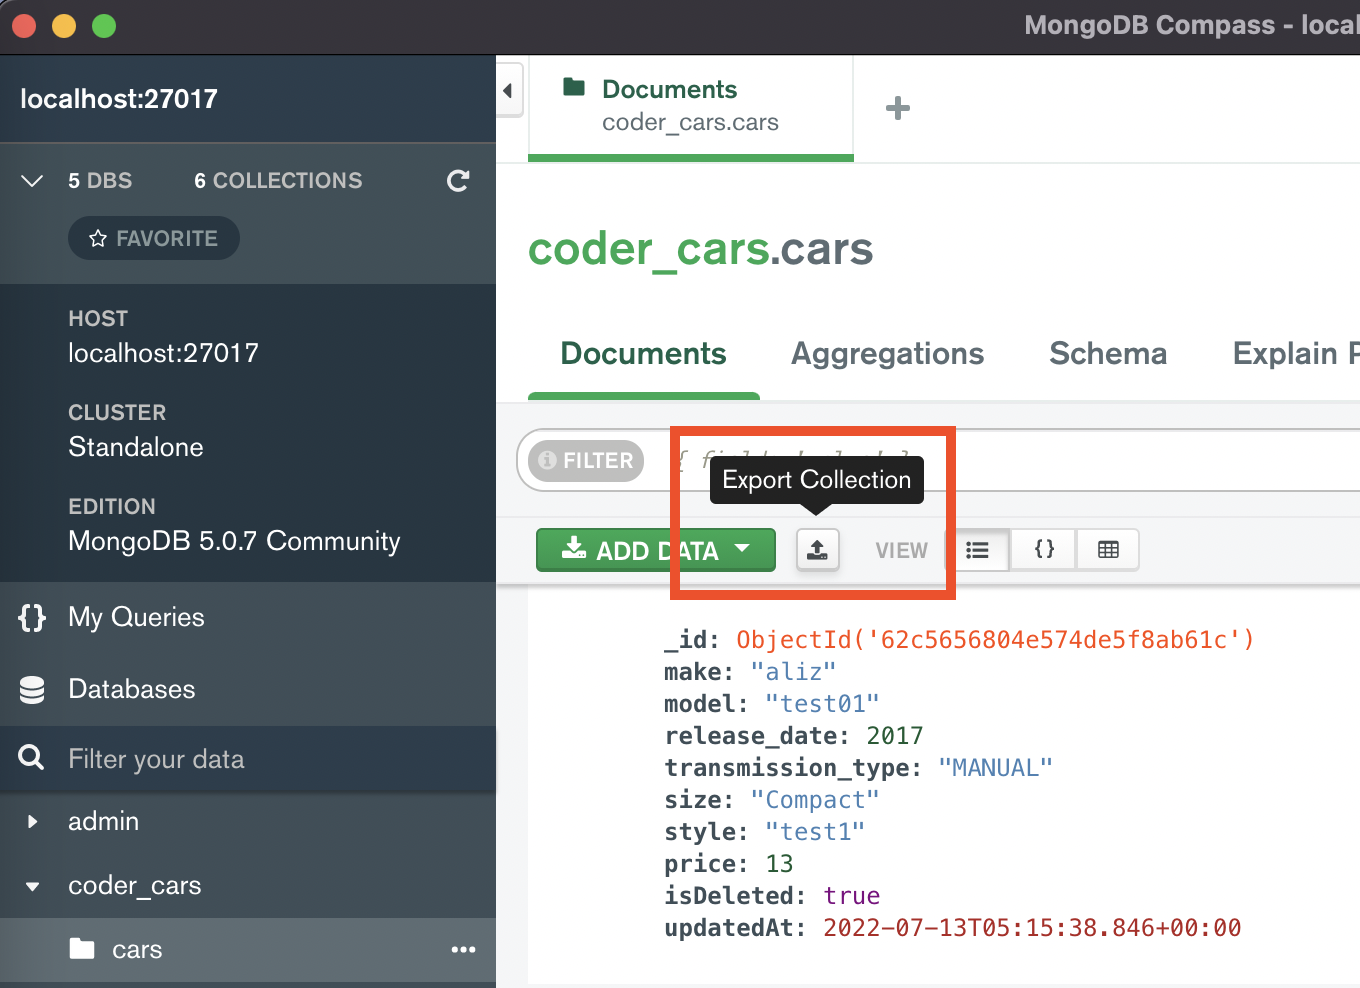Open a new tab with plus icon

tap(898, 108)
